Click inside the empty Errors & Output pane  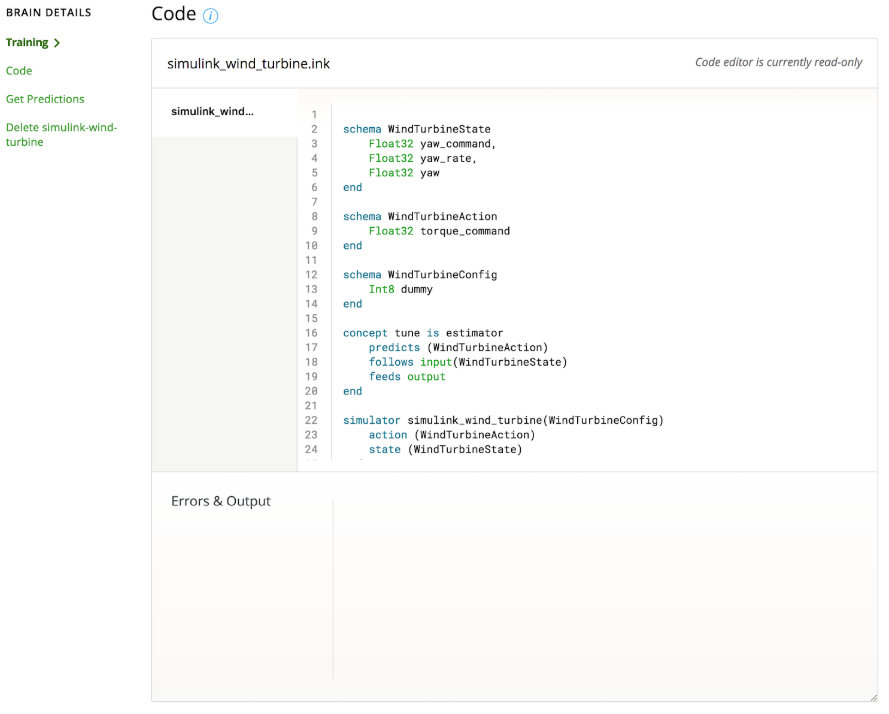pos(600,590)
